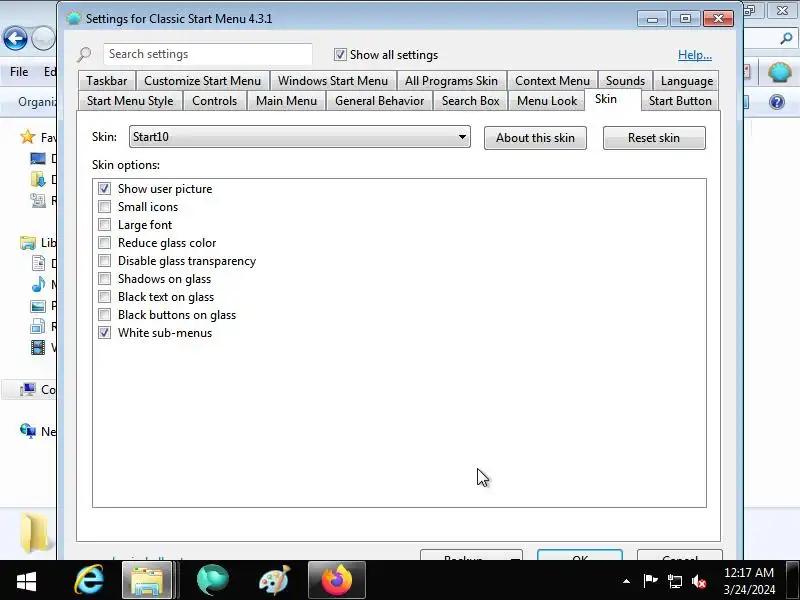
Task: Open the Language tab
Action: (x=687, y=81)
